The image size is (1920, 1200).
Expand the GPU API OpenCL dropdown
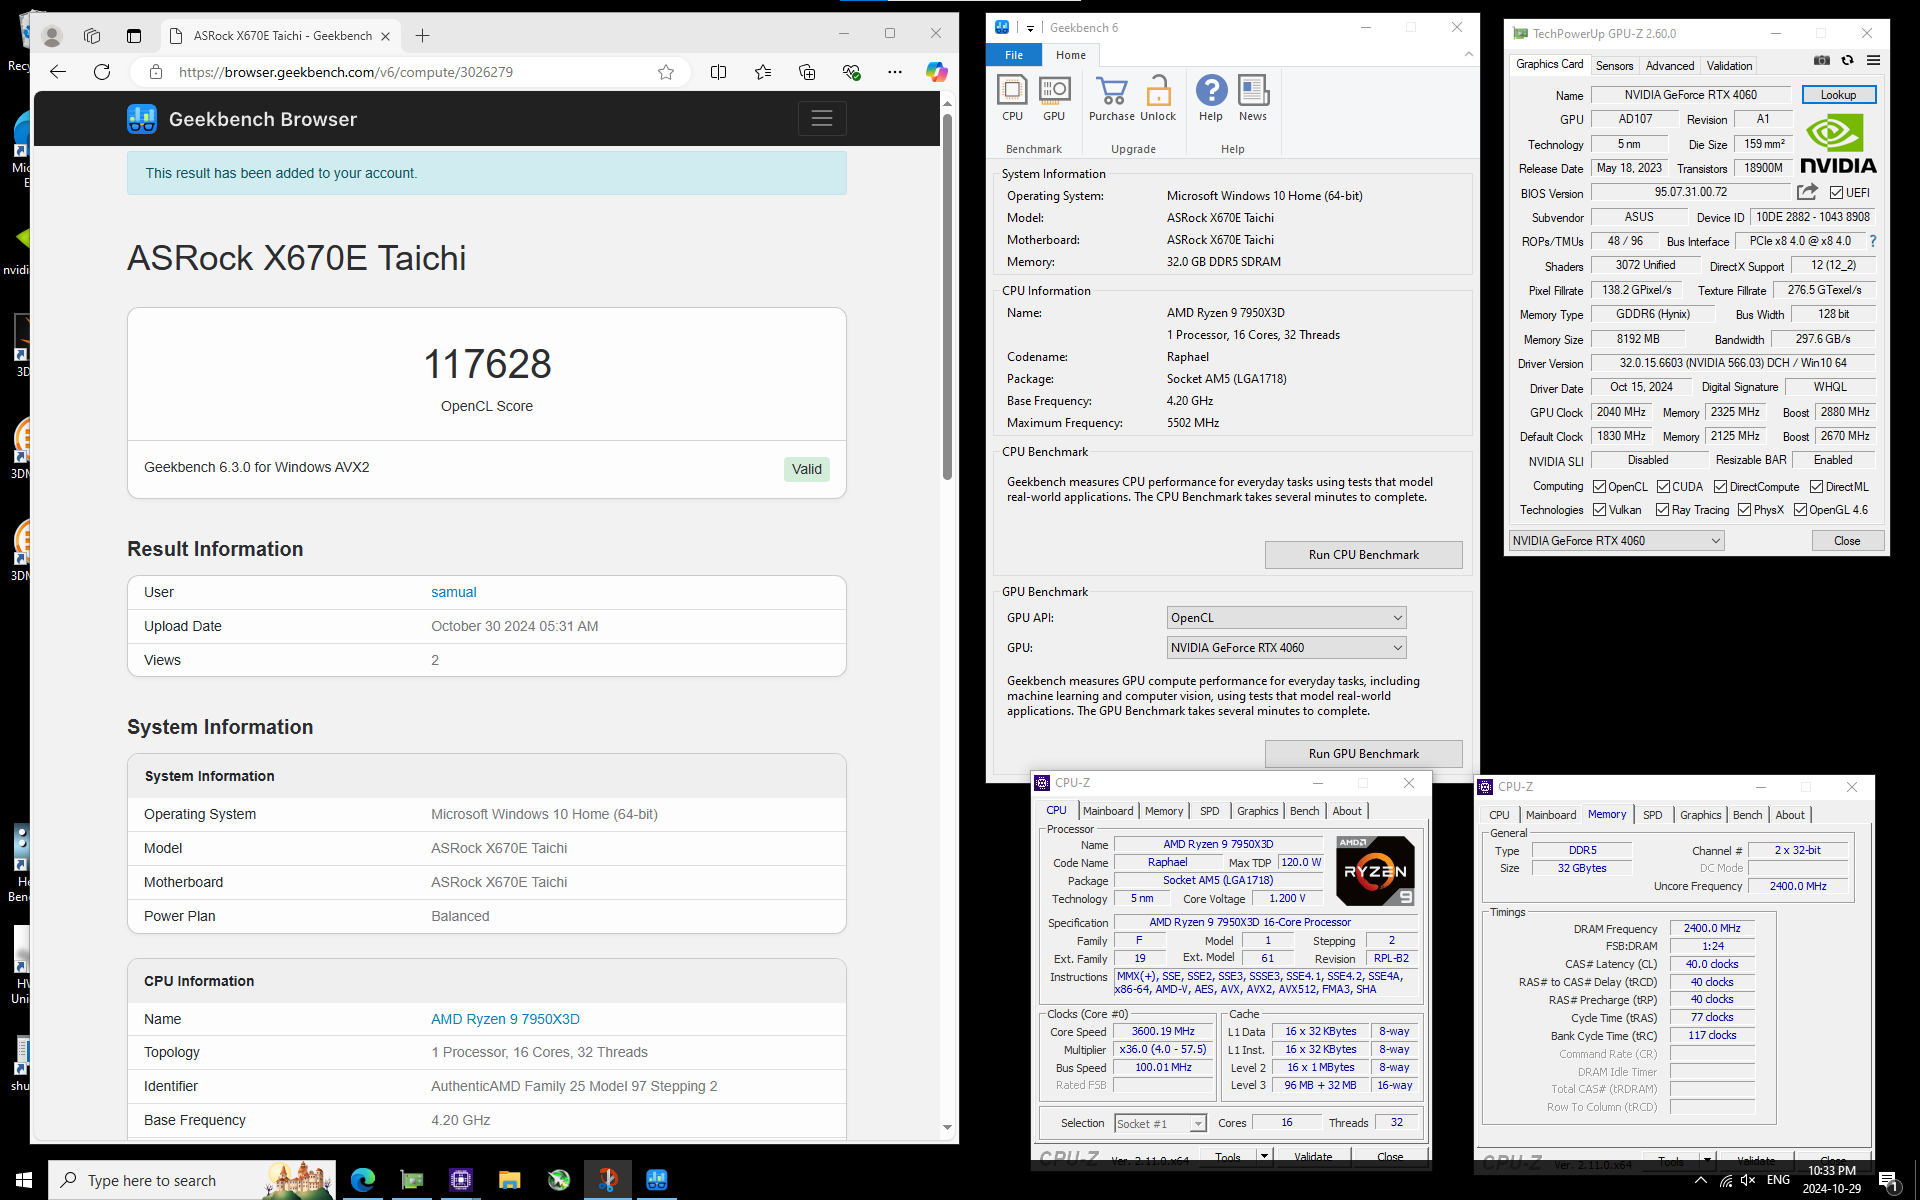pyautogui.click(x=1286, y=618)
